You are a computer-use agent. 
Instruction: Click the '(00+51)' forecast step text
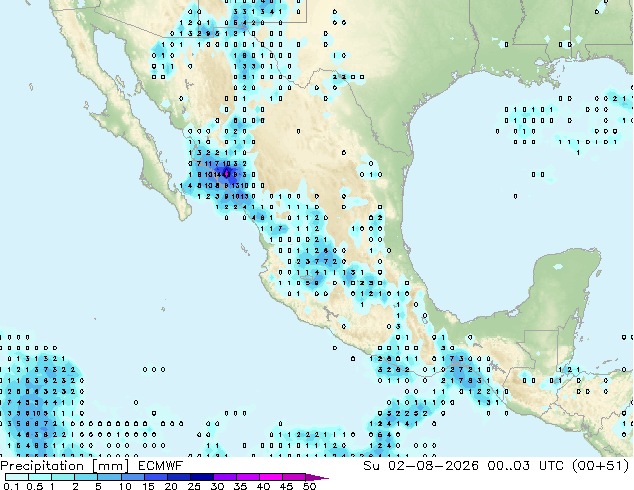(x=601, y=466)
